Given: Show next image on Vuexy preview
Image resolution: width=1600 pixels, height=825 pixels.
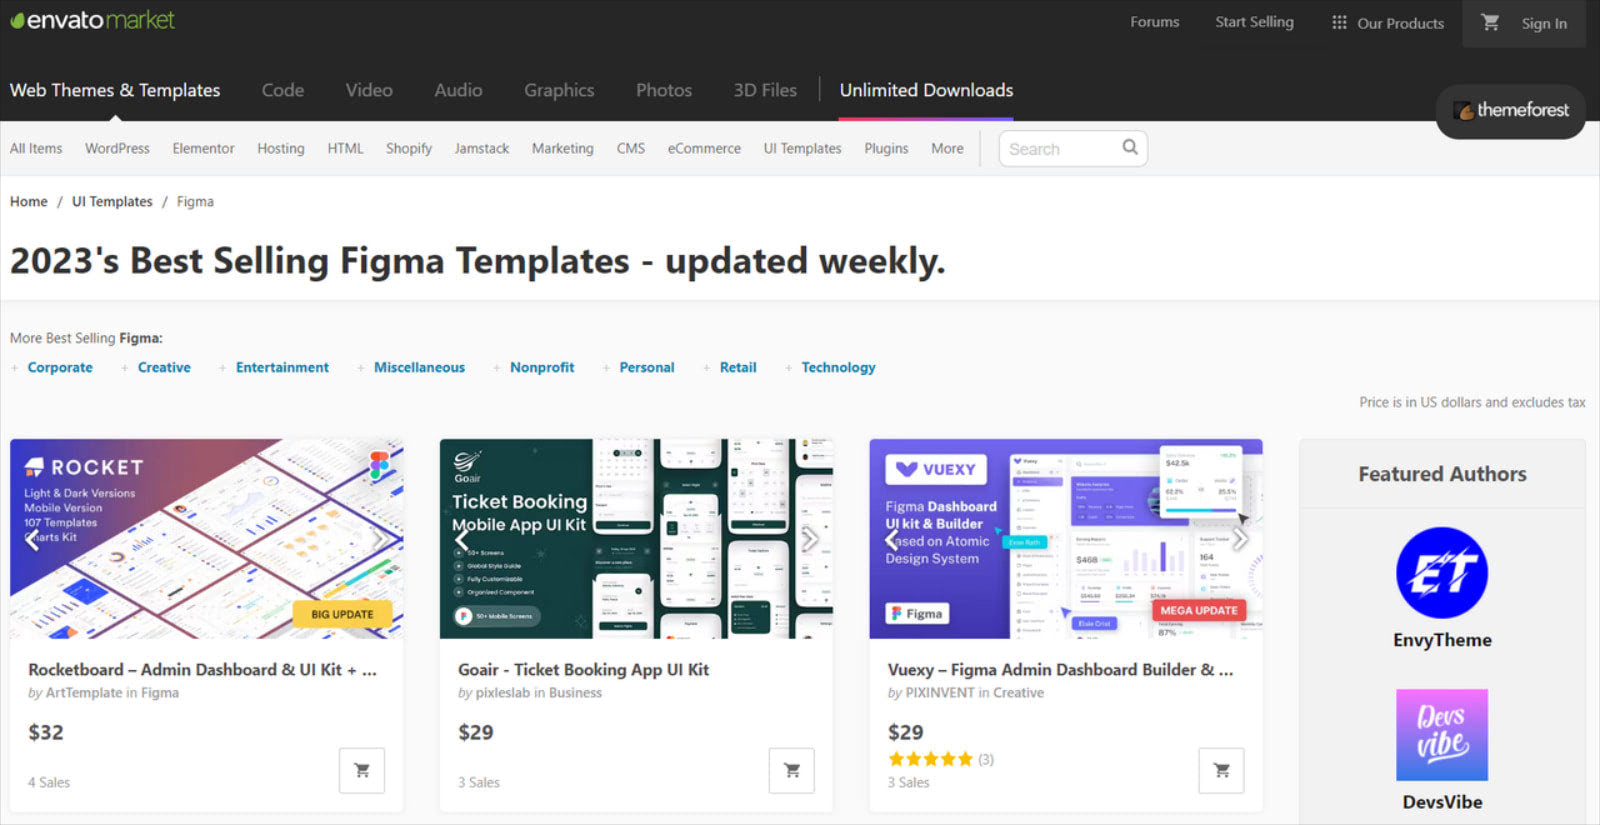Looking at the screenshot, I should (x=1240, y=539).
